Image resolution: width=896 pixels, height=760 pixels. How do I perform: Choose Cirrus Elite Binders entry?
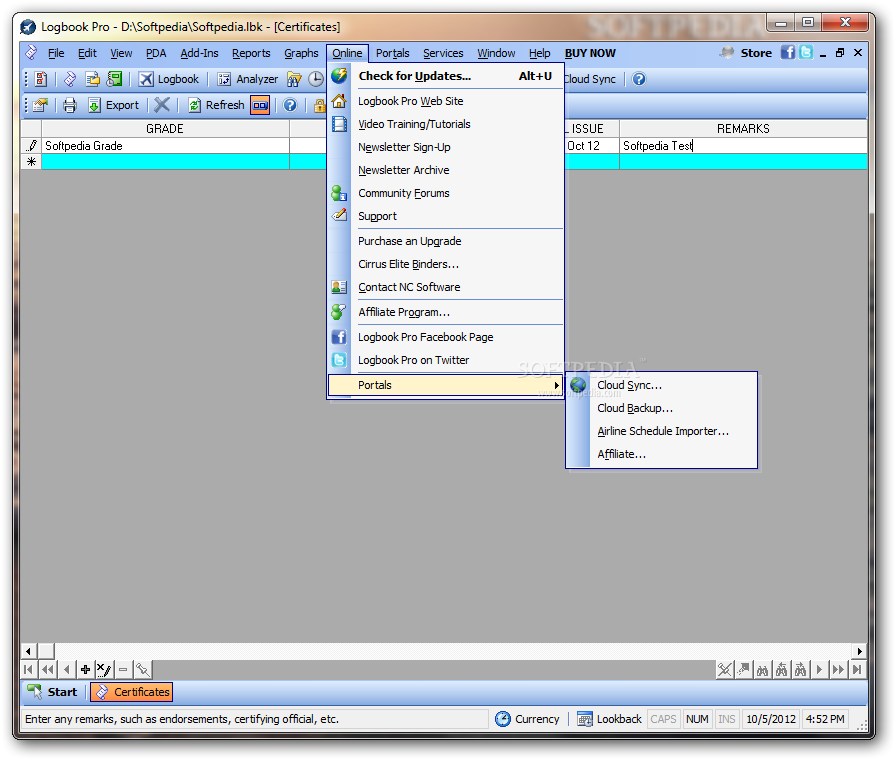[446, 264]
